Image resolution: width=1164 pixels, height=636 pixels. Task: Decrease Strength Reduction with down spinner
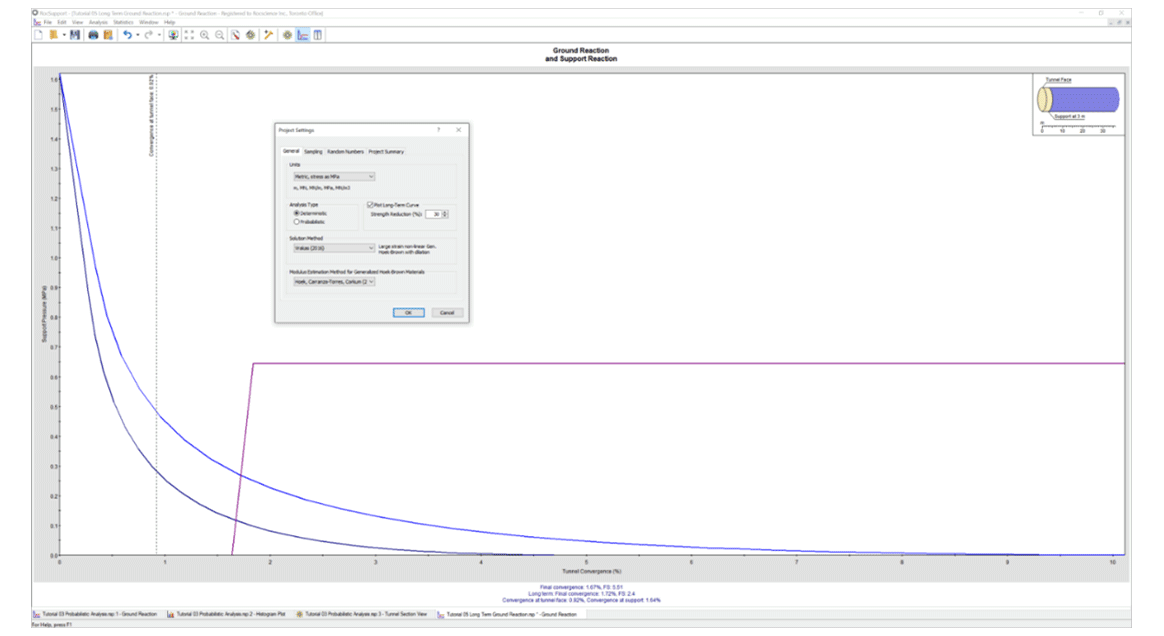pyautogui.click(x=445, y=217)
